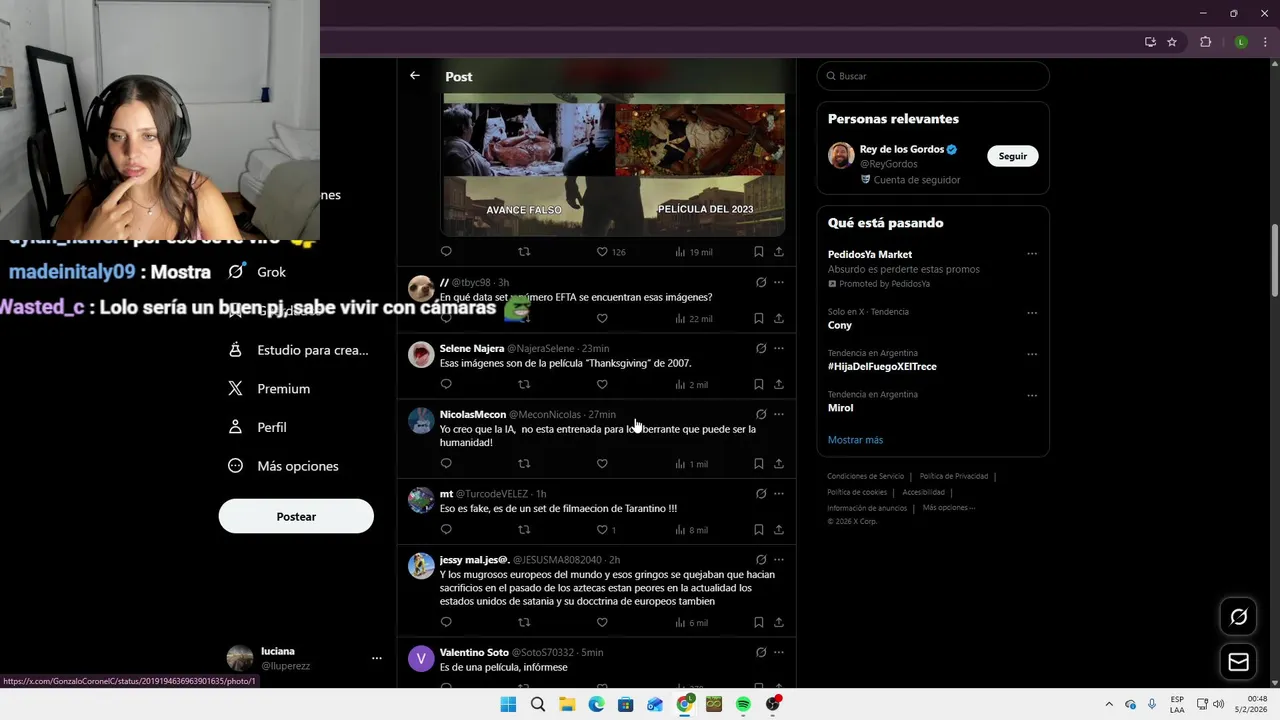This screenshot has height=720, width=1280.
Task: Repost jessy mal.jes@.'s reply
Action: (524, 622)
